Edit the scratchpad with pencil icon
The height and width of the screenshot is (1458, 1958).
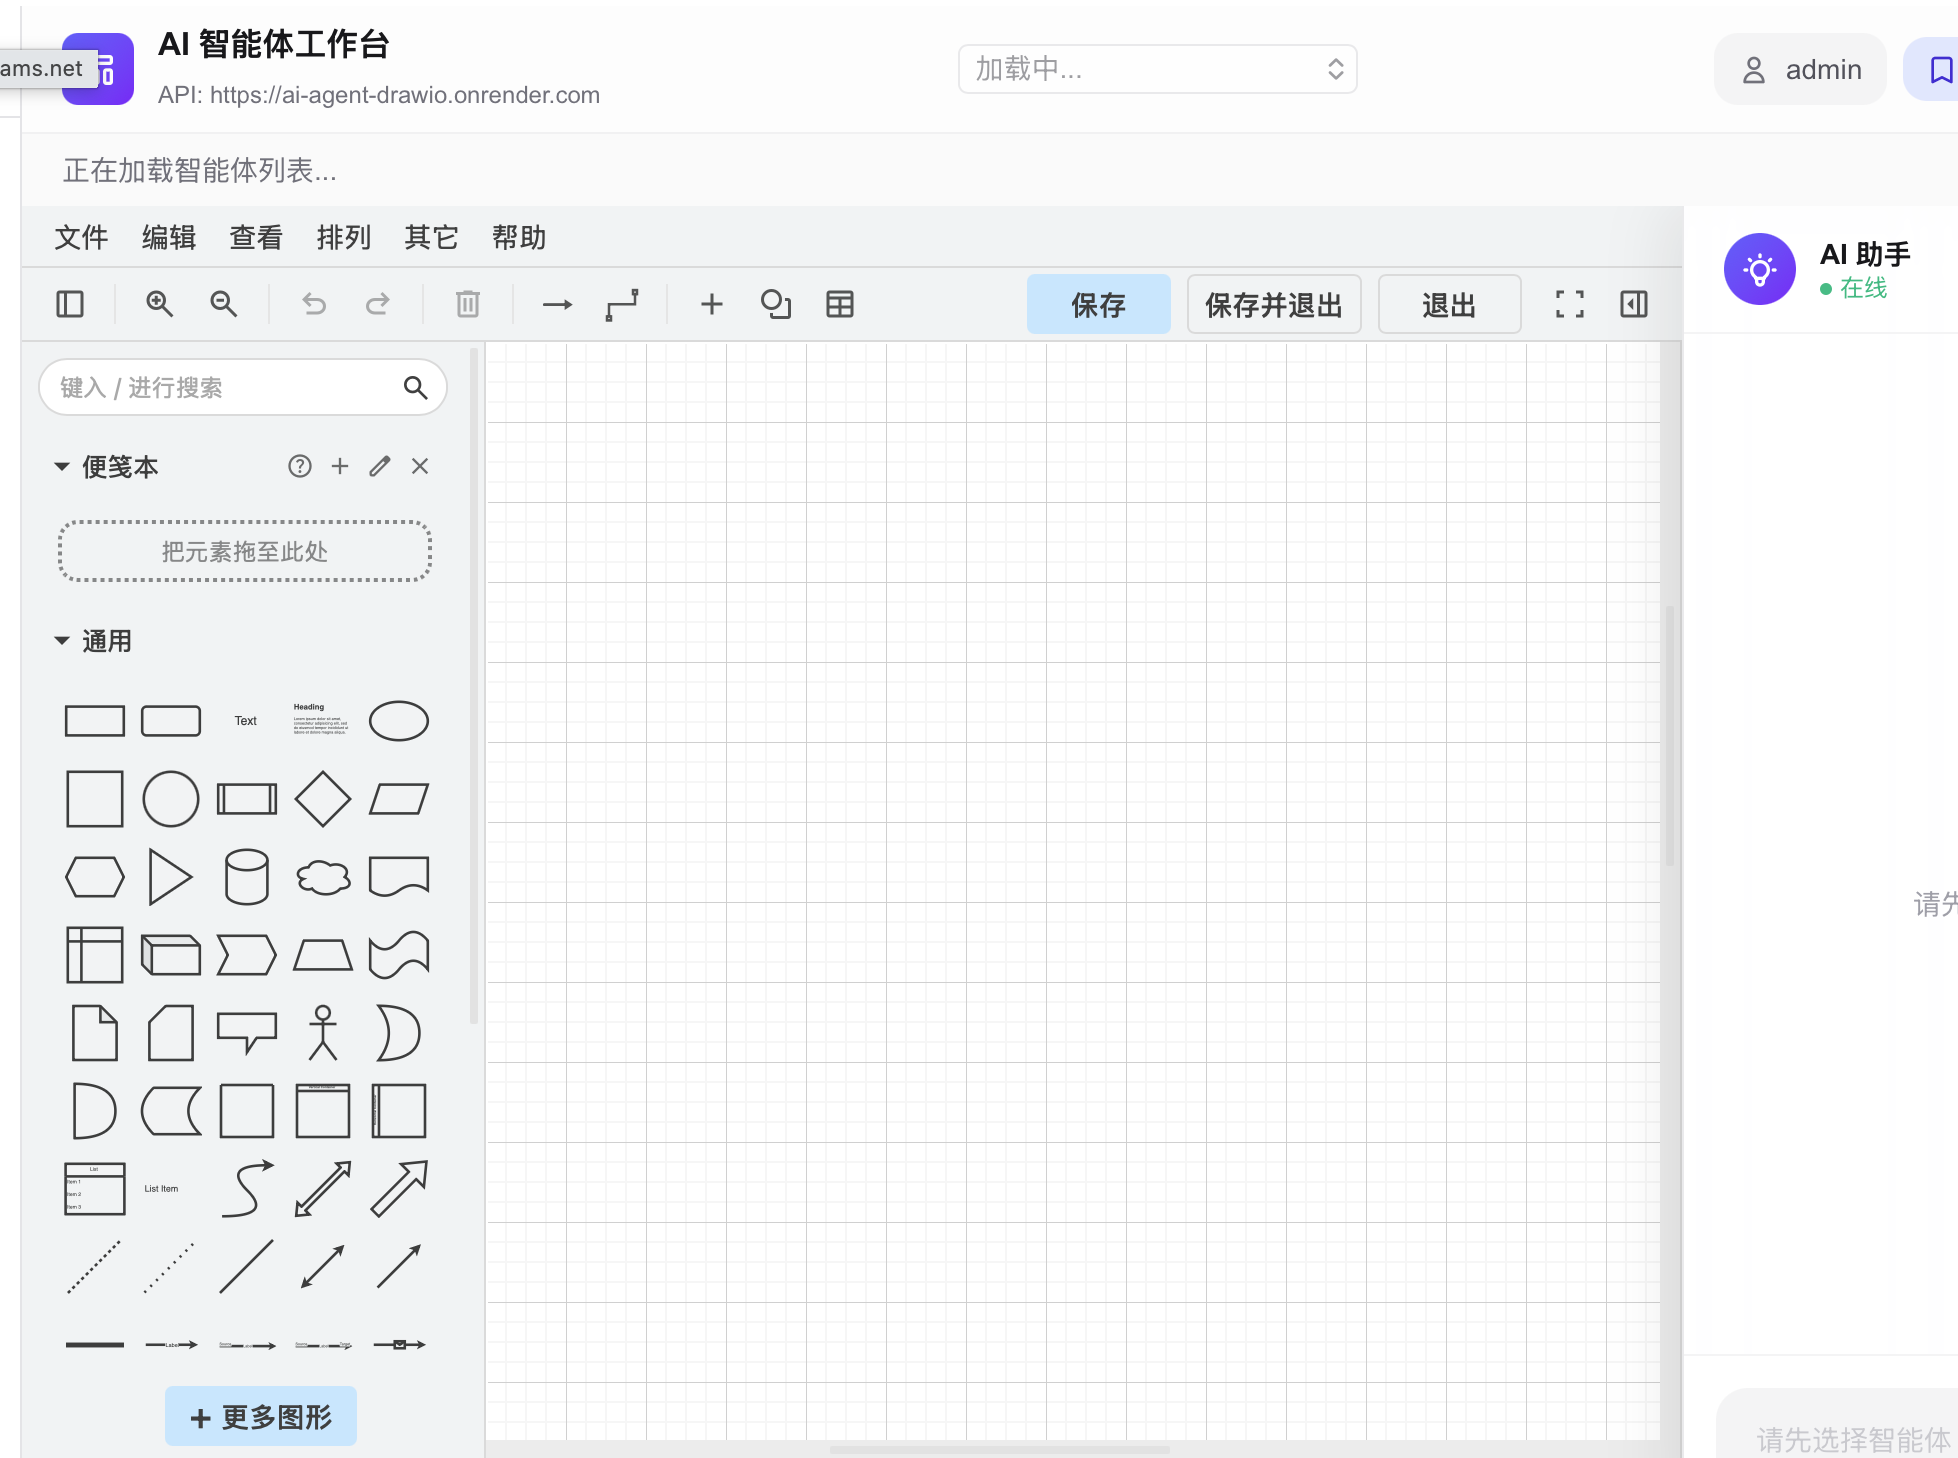380,466
